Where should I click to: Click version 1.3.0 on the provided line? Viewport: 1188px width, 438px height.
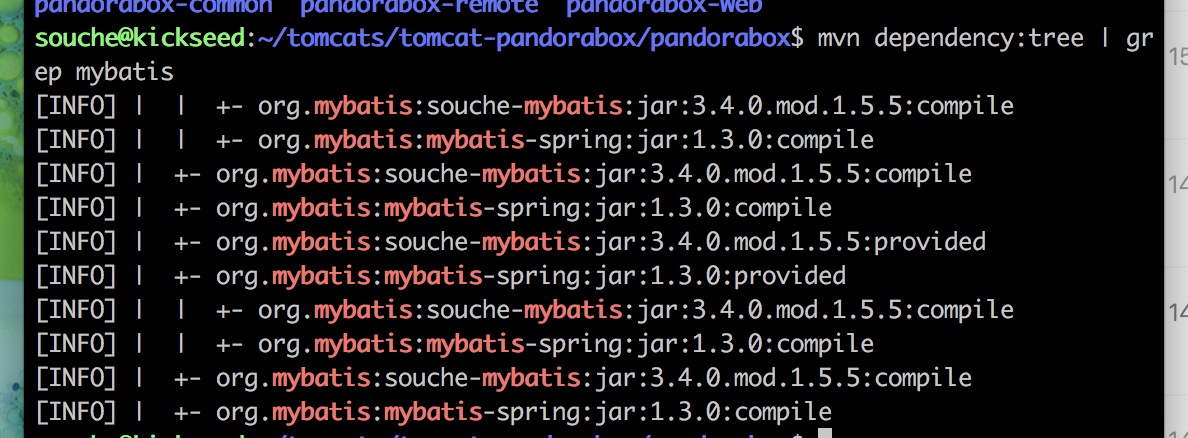pyautogui.click(x=684, y=275)
